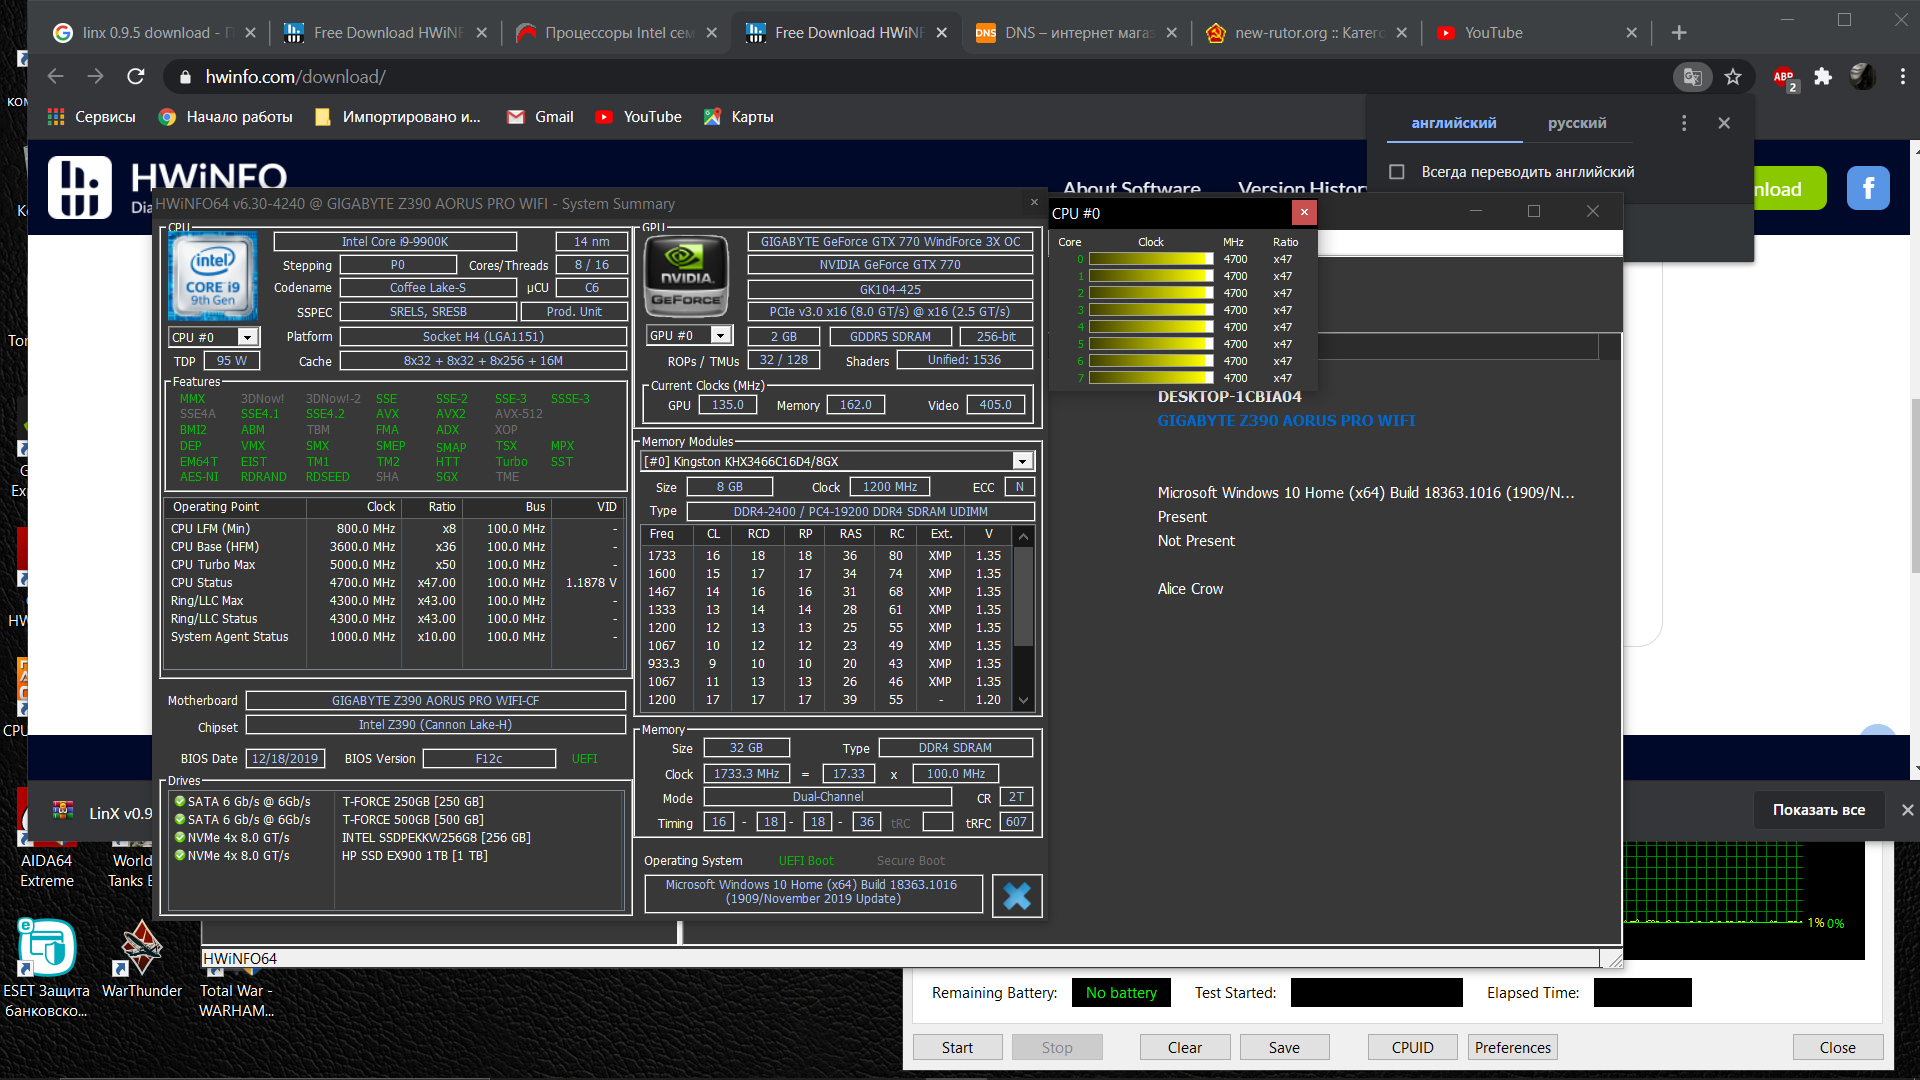The width and height of the screenshot is (1920, 1080).
Task: Click the Google Translate icon in address bar
Action: (1692, 77)
